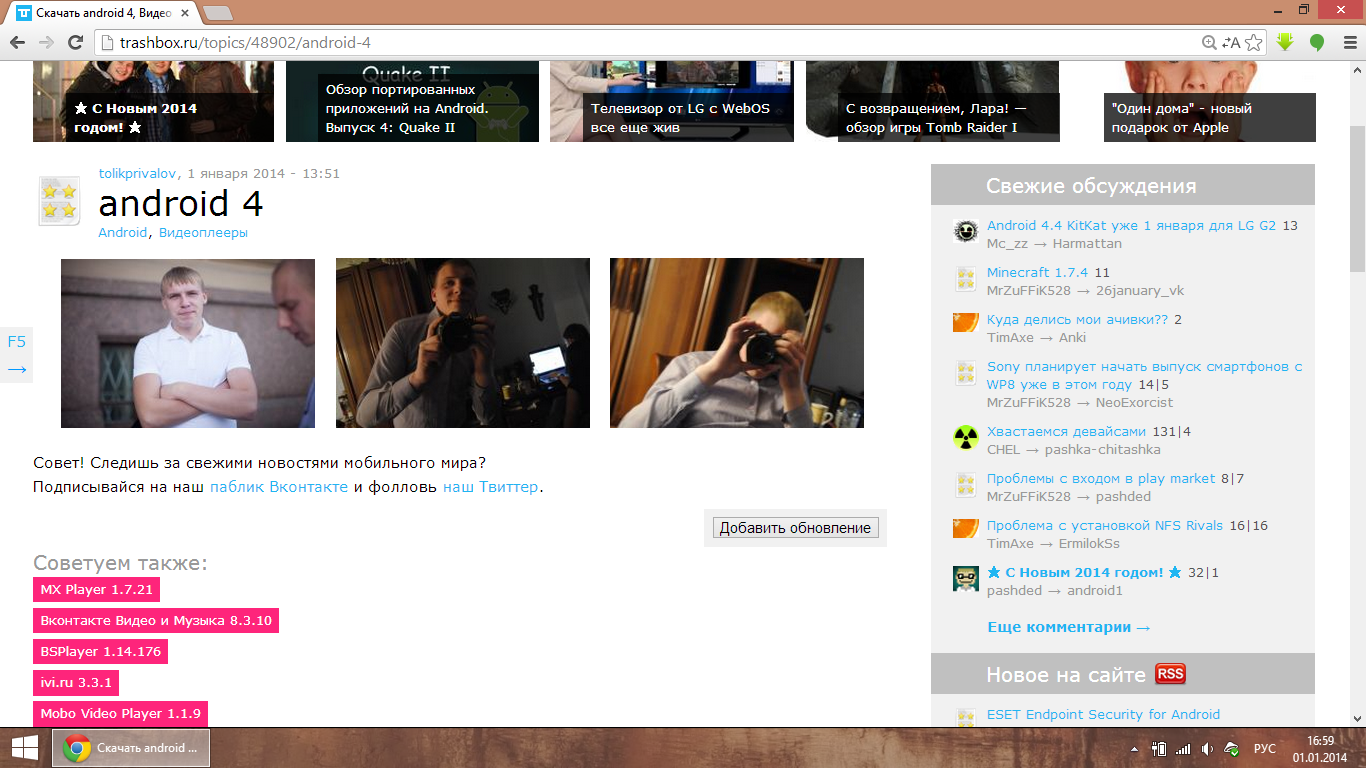The width and height of the screenshot is (1366, 768).
Task: Open the first photo of man in white shirt
Action: tap(188, 343)
